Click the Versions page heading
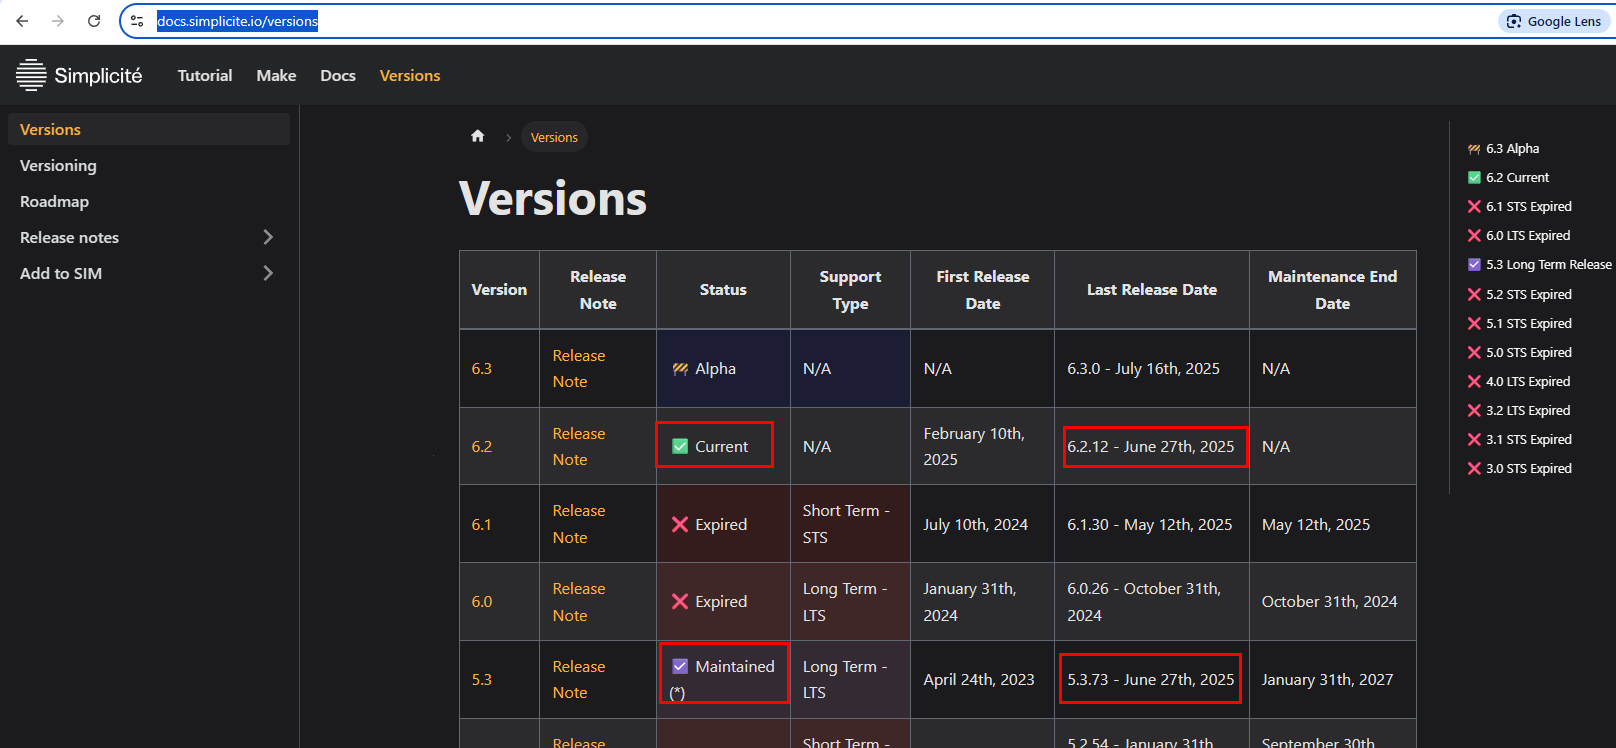This screenshot has height=748, width=1616. tap(553, 199)
